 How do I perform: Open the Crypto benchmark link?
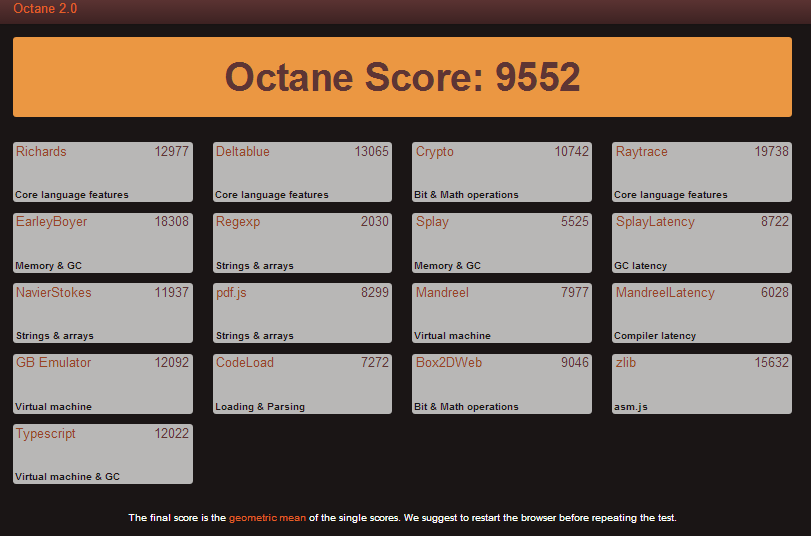coord(435,152)
